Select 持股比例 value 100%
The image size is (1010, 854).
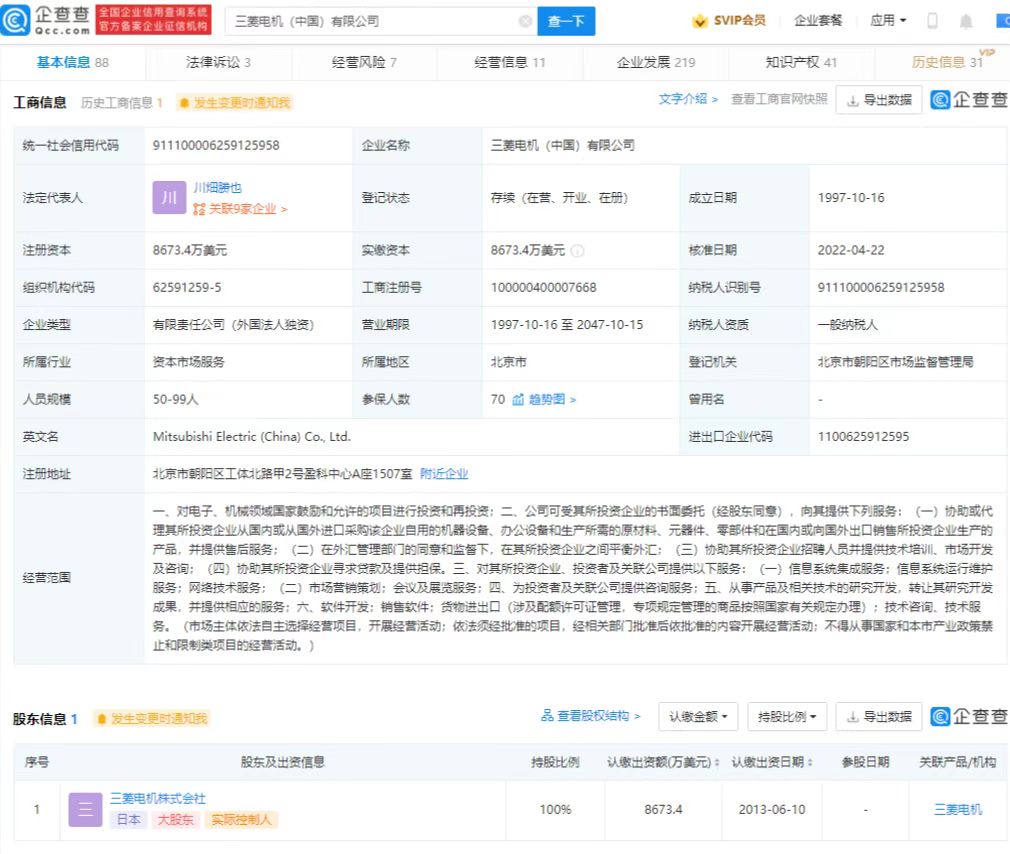pyautogui.click(x=555, y=810)
